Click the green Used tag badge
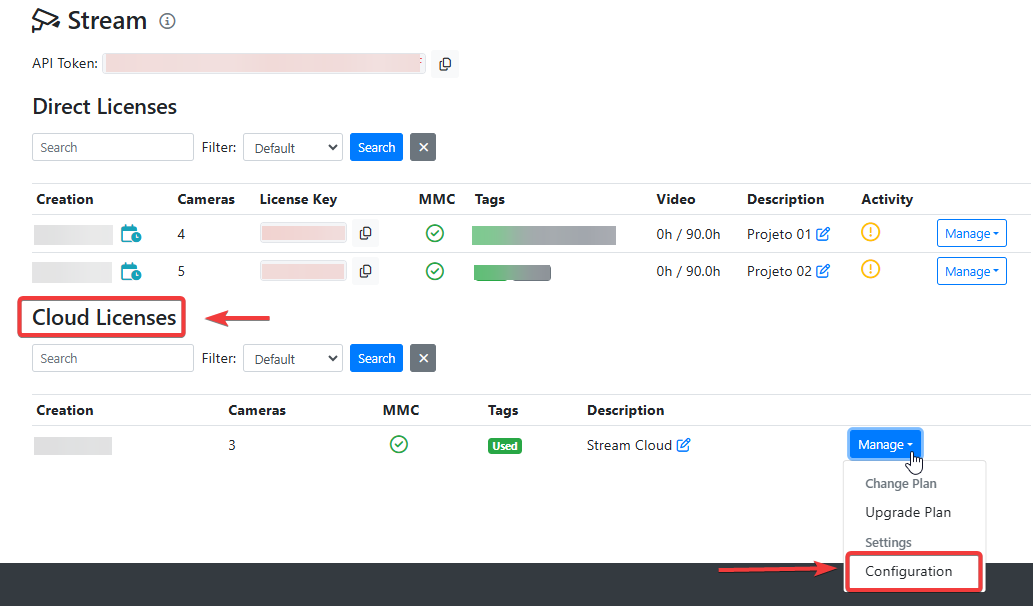 tap(505, 446)
